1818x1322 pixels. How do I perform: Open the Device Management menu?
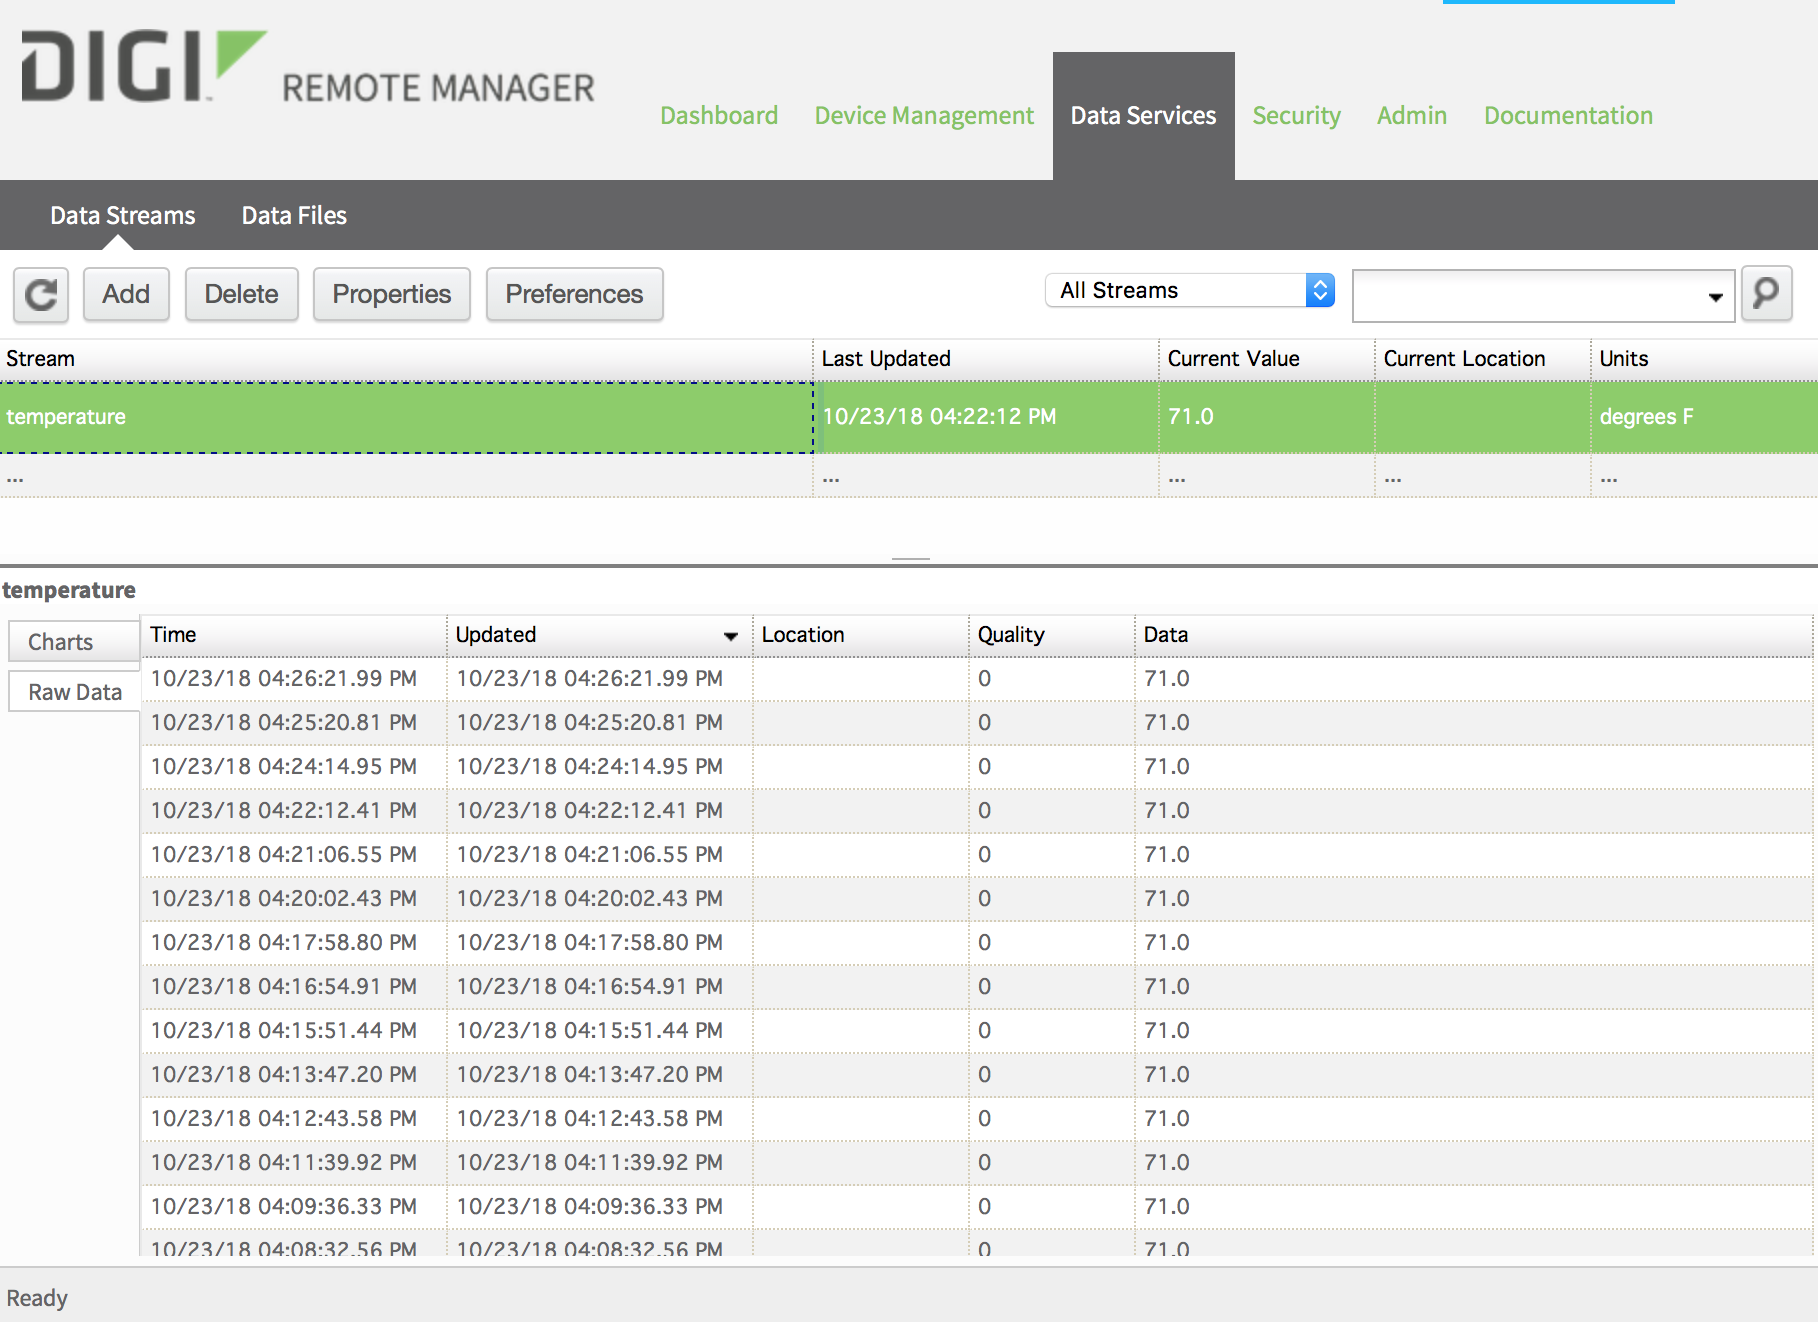click(x=924, y=116)
